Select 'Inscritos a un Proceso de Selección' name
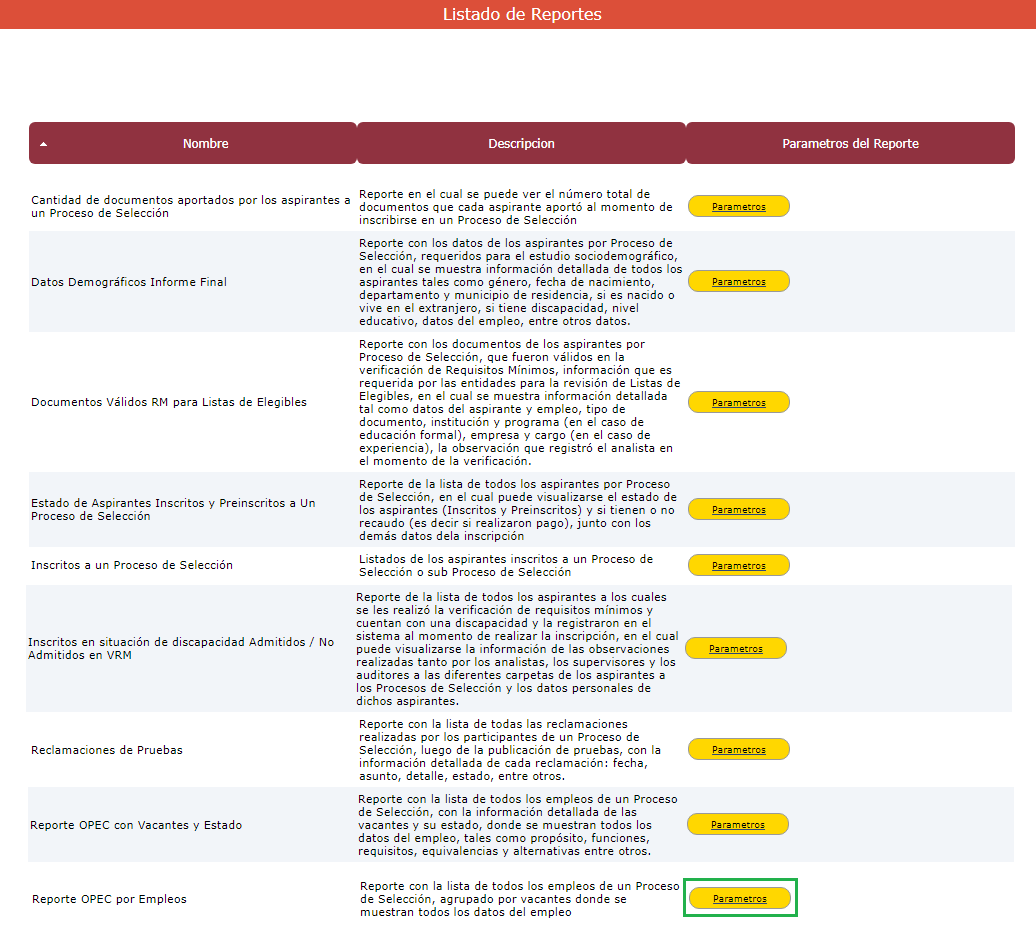Image resolution: width=1036 pixels, height=932 pixels. pyautogui.click(x=132, y=565)
